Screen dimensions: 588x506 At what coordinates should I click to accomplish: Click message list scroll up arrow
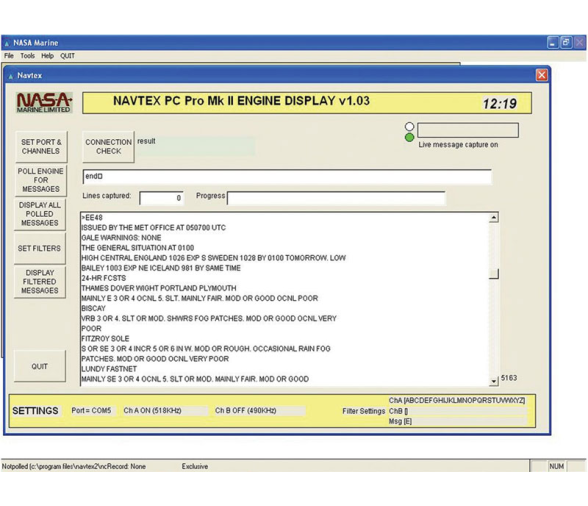[494, 218]
